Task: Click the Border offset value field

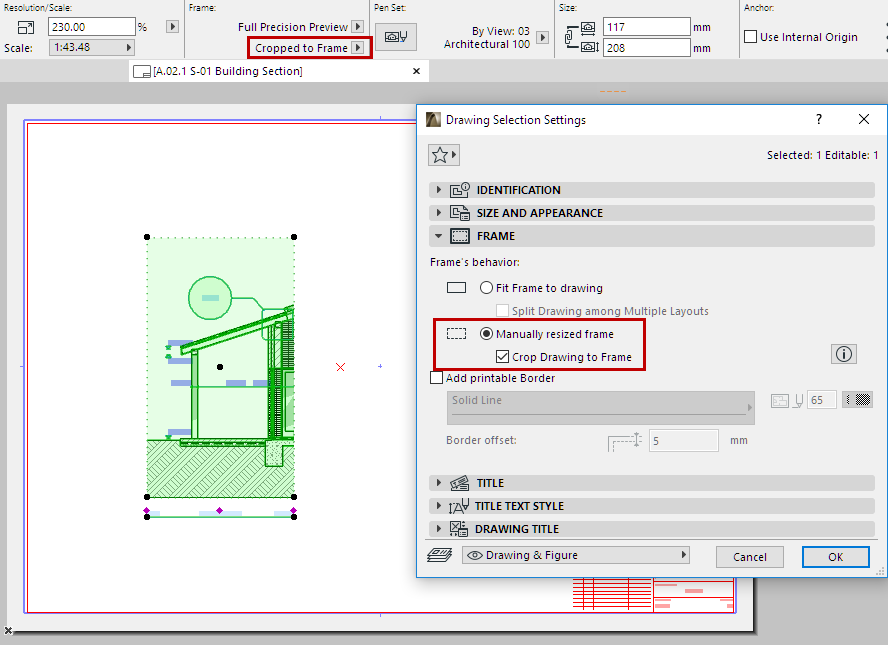Action: tap(684, 441)
